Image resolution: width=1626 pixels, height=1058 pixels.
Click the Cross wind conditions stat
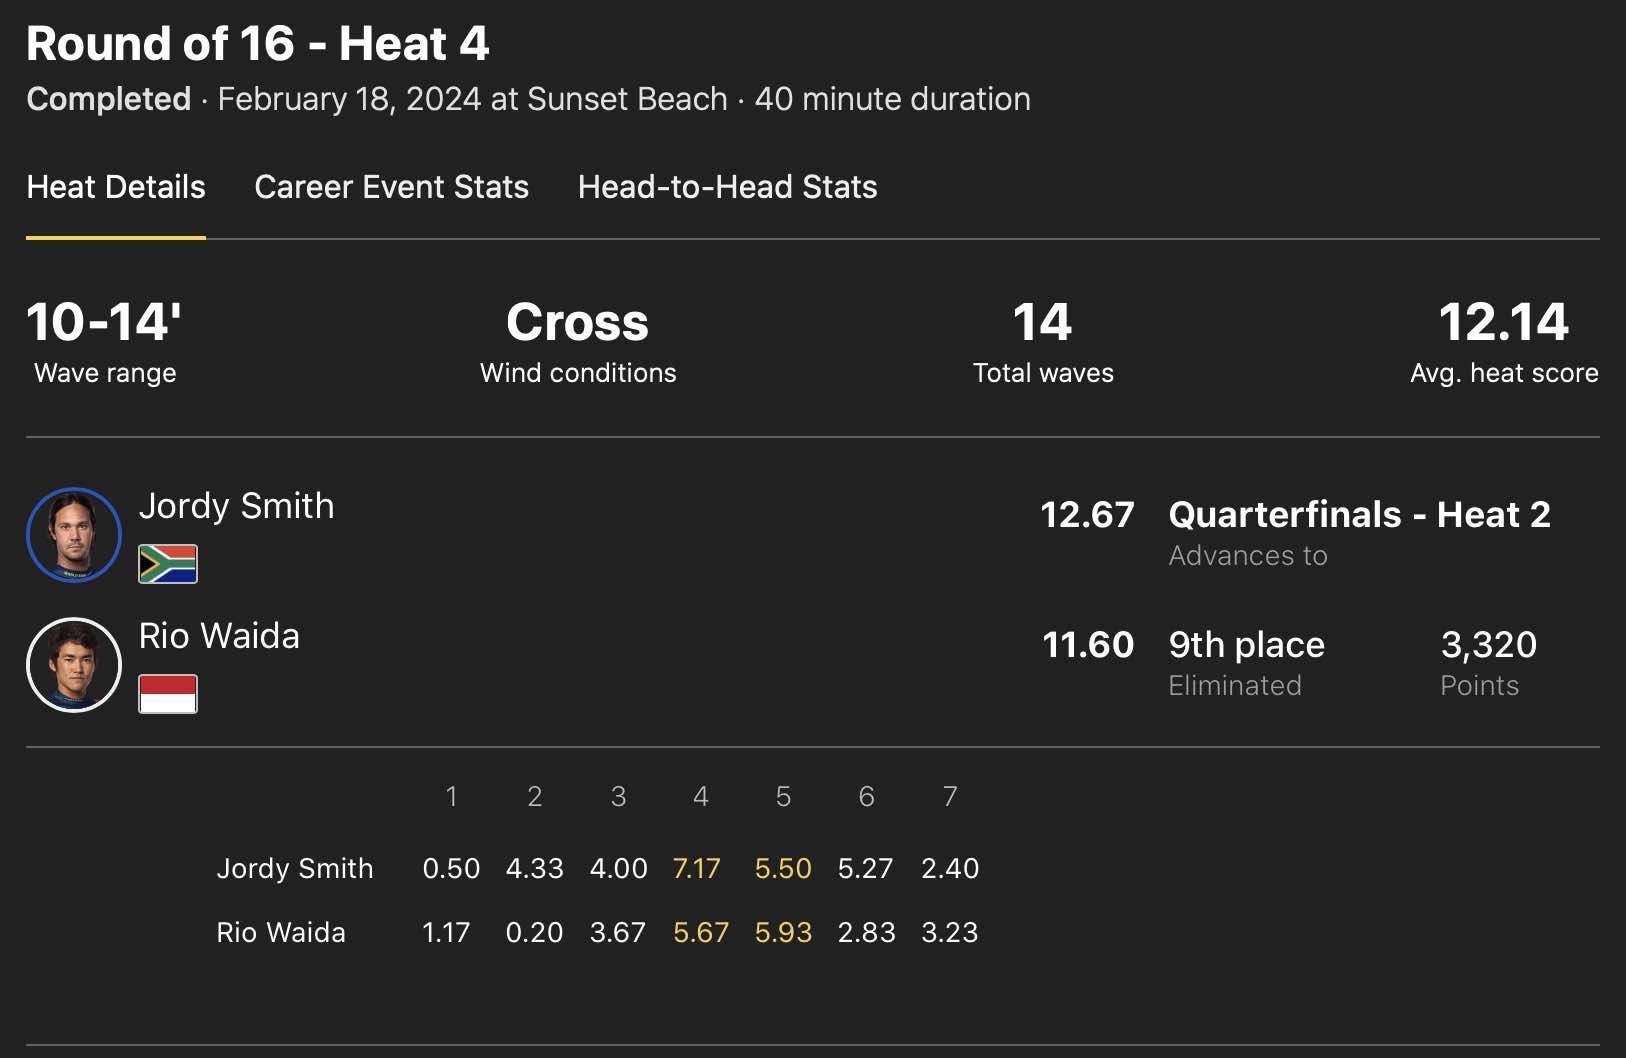point(577,323)
